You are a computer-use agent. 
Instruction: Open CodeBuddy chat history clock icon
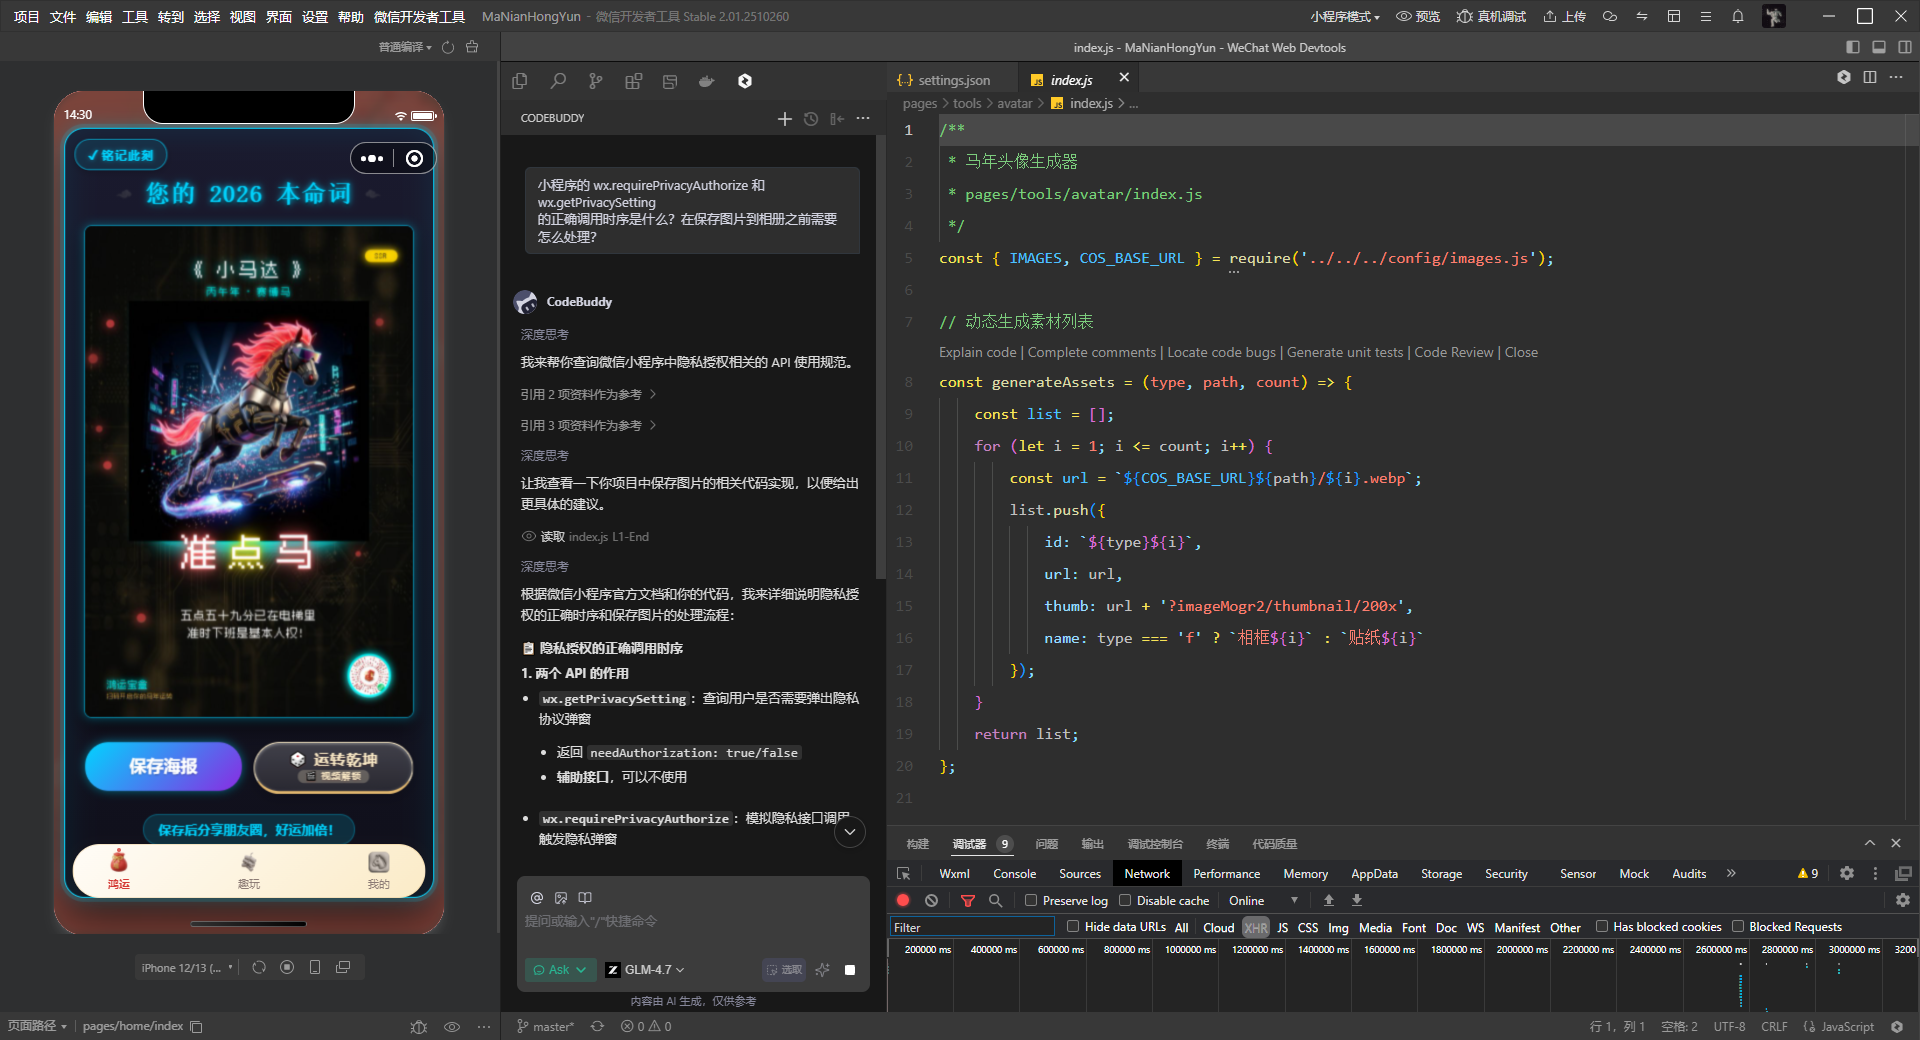(x=811, y=119)
